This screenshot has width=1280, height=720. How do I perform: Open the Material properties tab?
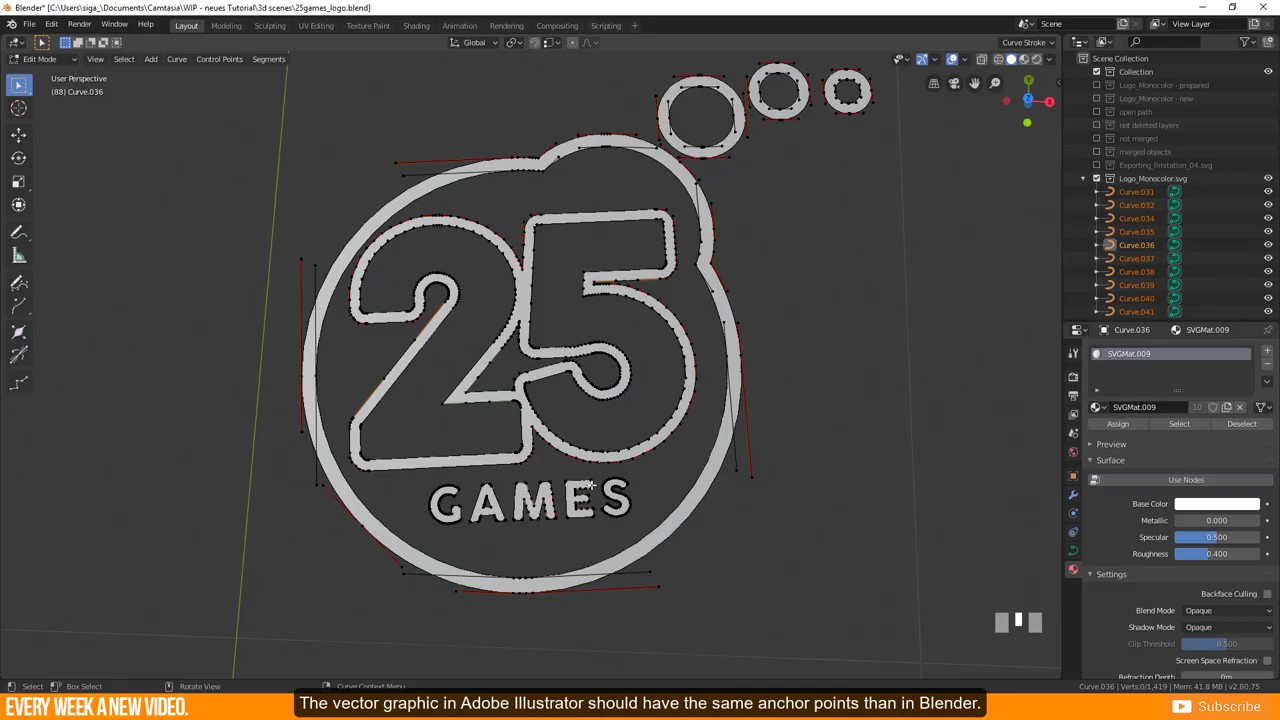(1073, 570)
